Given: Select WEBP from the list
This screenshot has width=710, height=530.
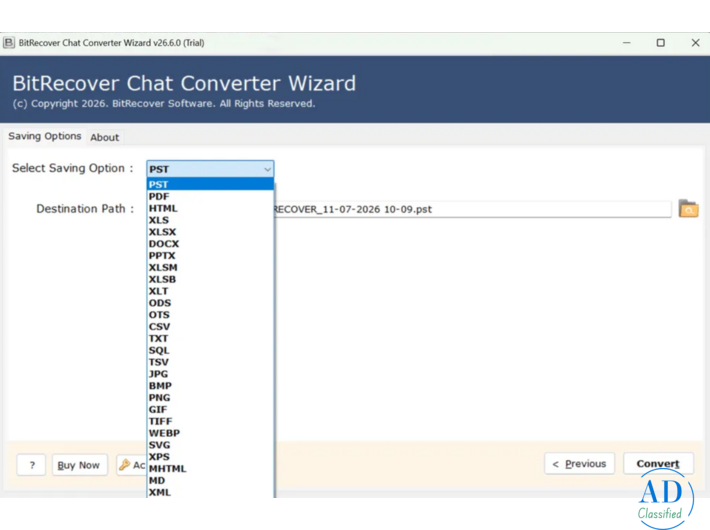Looking at the screenshot, I should (x=210, y=433).
